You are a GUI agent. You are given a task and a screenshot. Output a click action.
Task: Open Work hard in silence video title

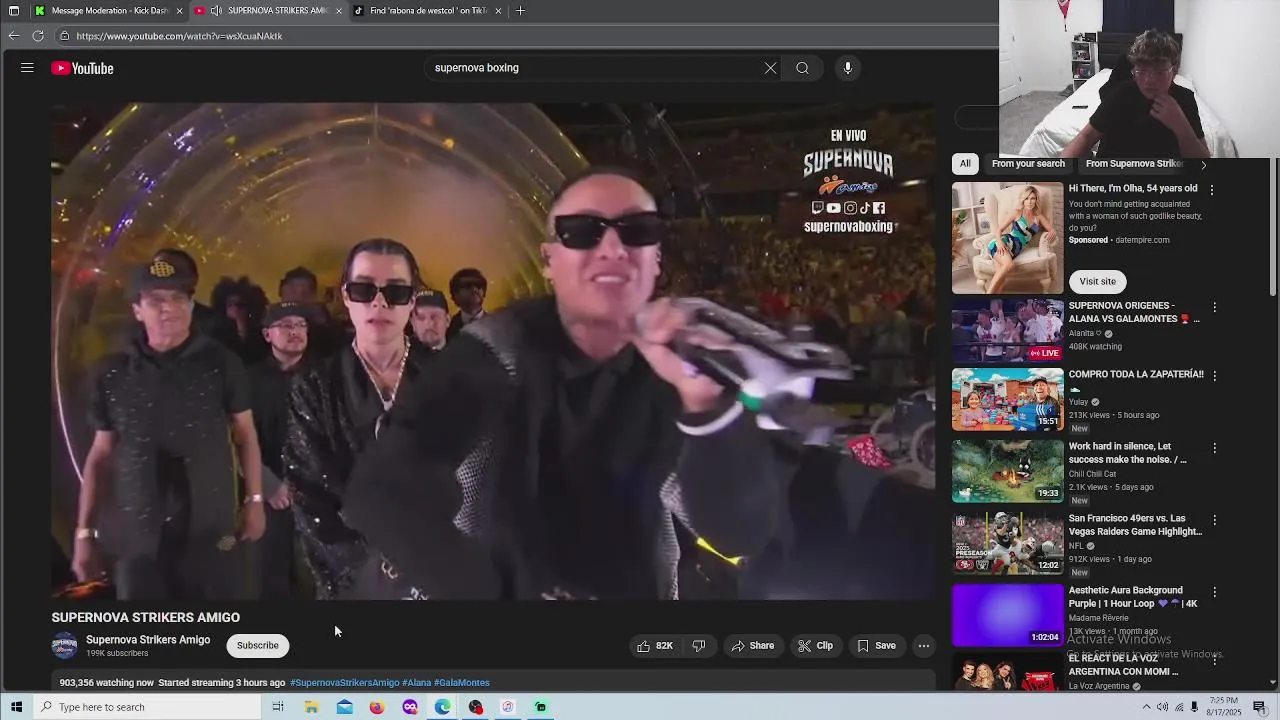[x=1128, y=453]
